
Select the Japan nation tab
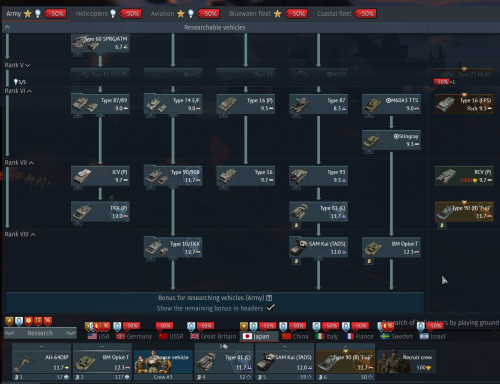259,336
